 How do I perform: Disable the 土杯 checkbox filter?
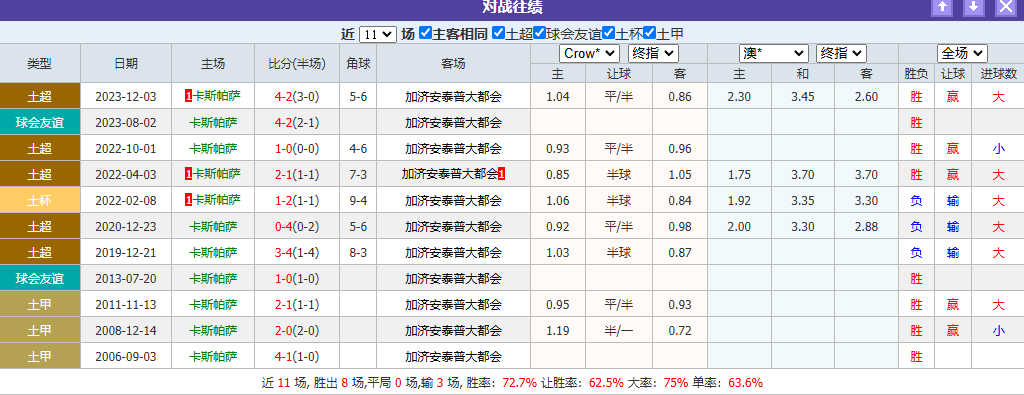click(609, 33)
